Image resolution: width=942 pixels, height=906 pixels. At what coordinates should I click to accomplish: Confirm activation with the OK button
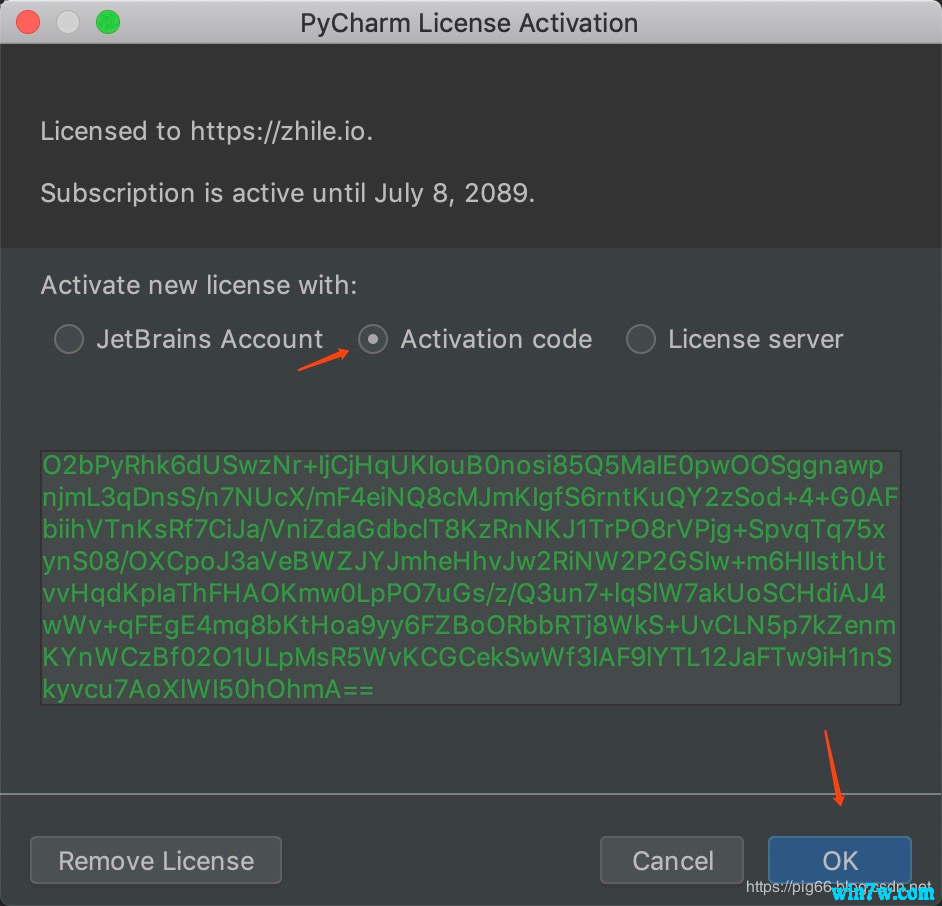pos(839,861)
